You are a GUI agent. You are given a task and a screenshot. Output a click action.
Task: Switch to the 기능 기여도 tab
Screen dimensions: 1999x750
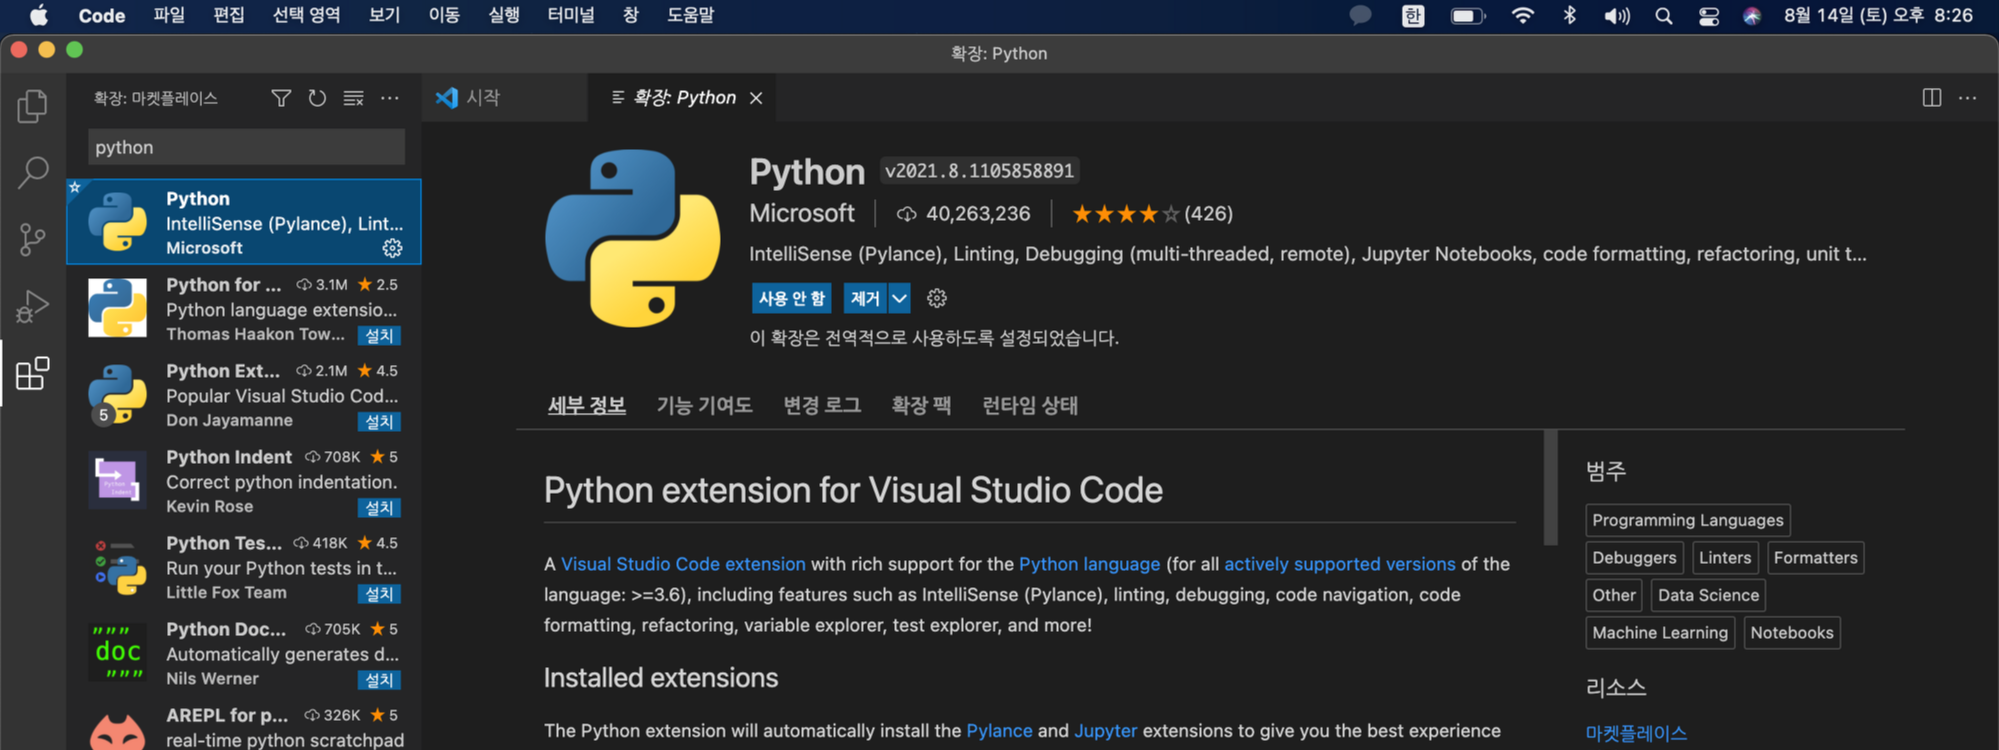(704, 405)
